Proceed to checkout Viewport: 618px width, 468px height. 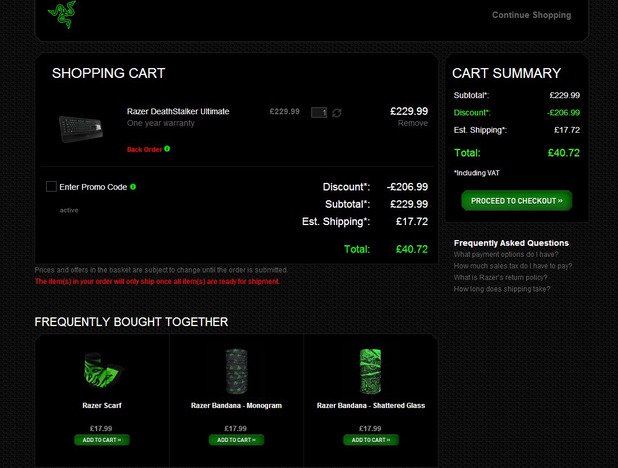click(517, 200)
